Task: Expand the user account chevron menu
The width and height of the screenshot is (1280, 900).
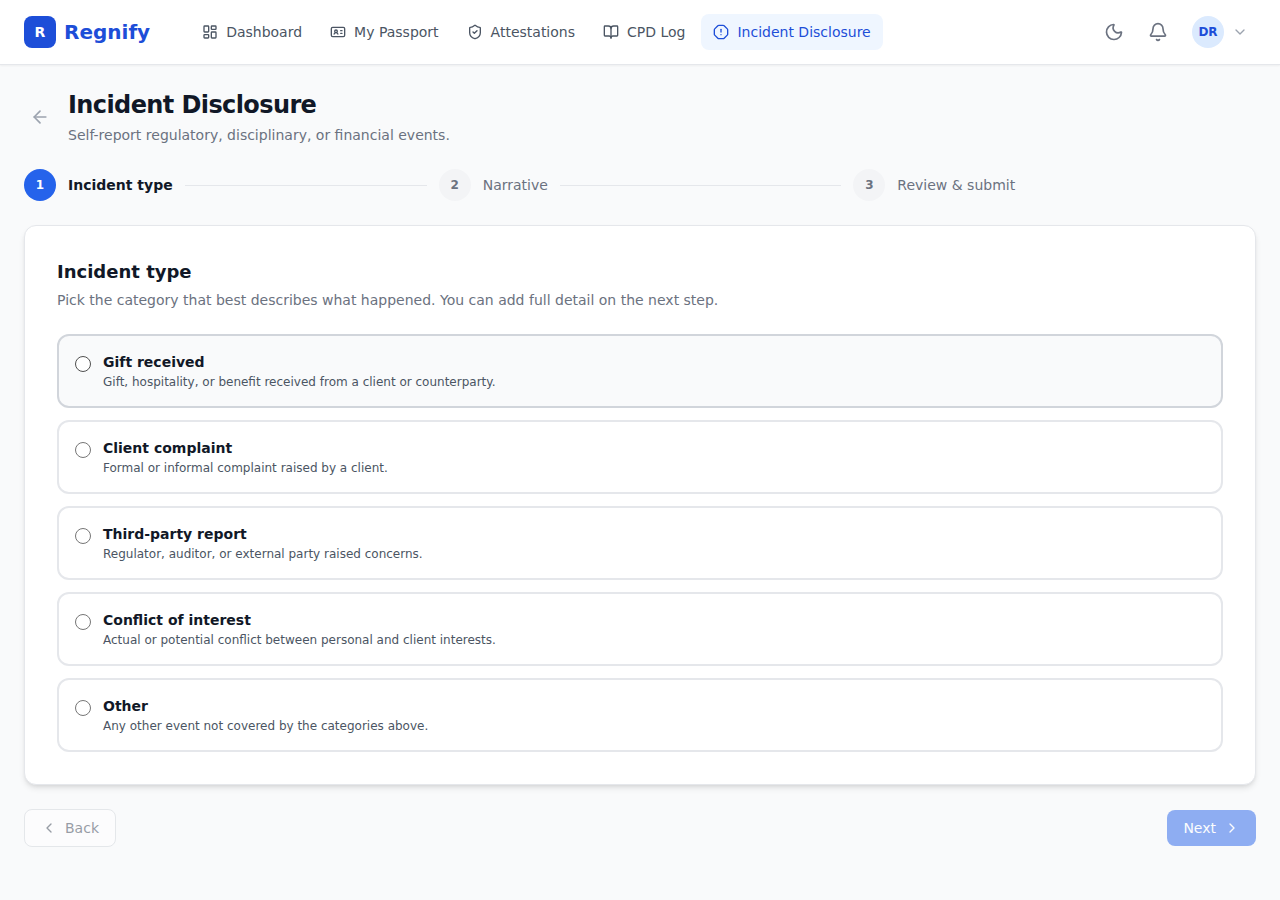Action: click(1240, 32)
